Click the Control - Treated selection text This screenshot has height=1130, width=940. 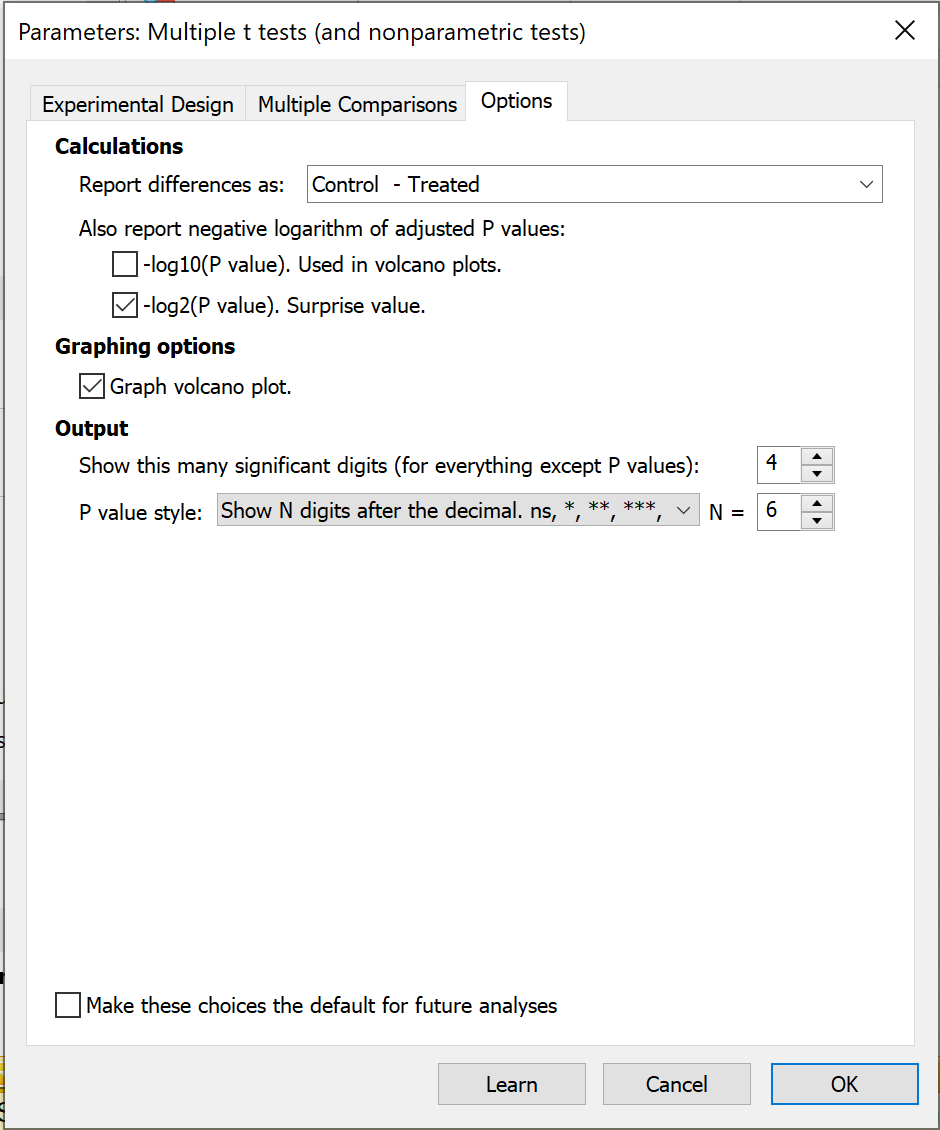(396, 184)
